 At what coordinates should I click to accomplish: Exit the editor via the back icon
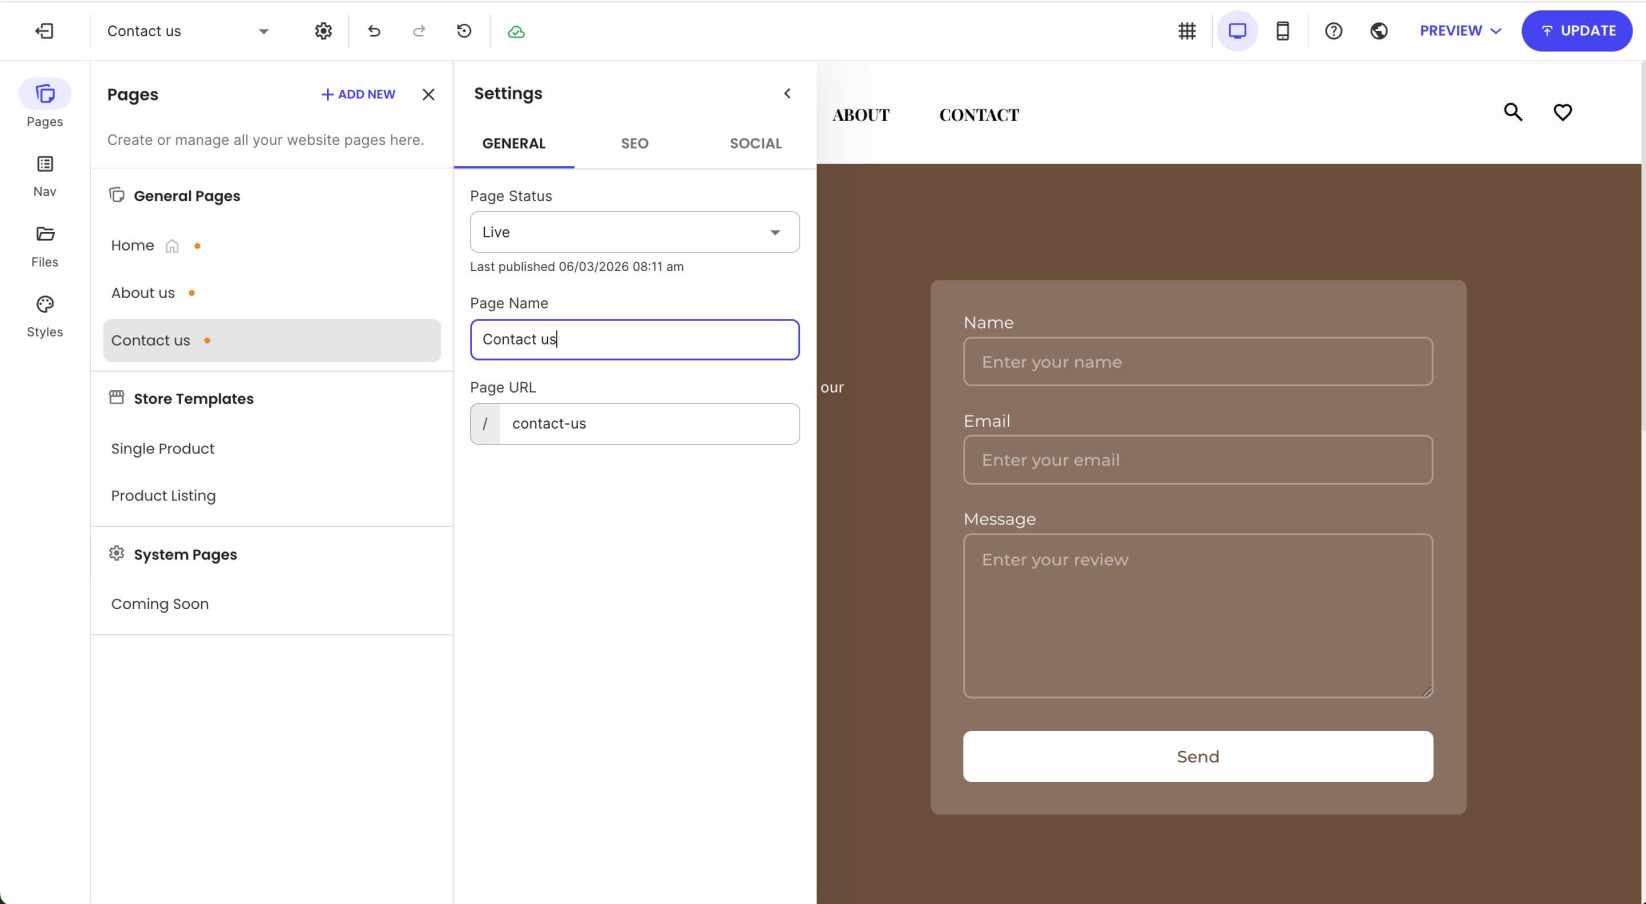[44, 31]
